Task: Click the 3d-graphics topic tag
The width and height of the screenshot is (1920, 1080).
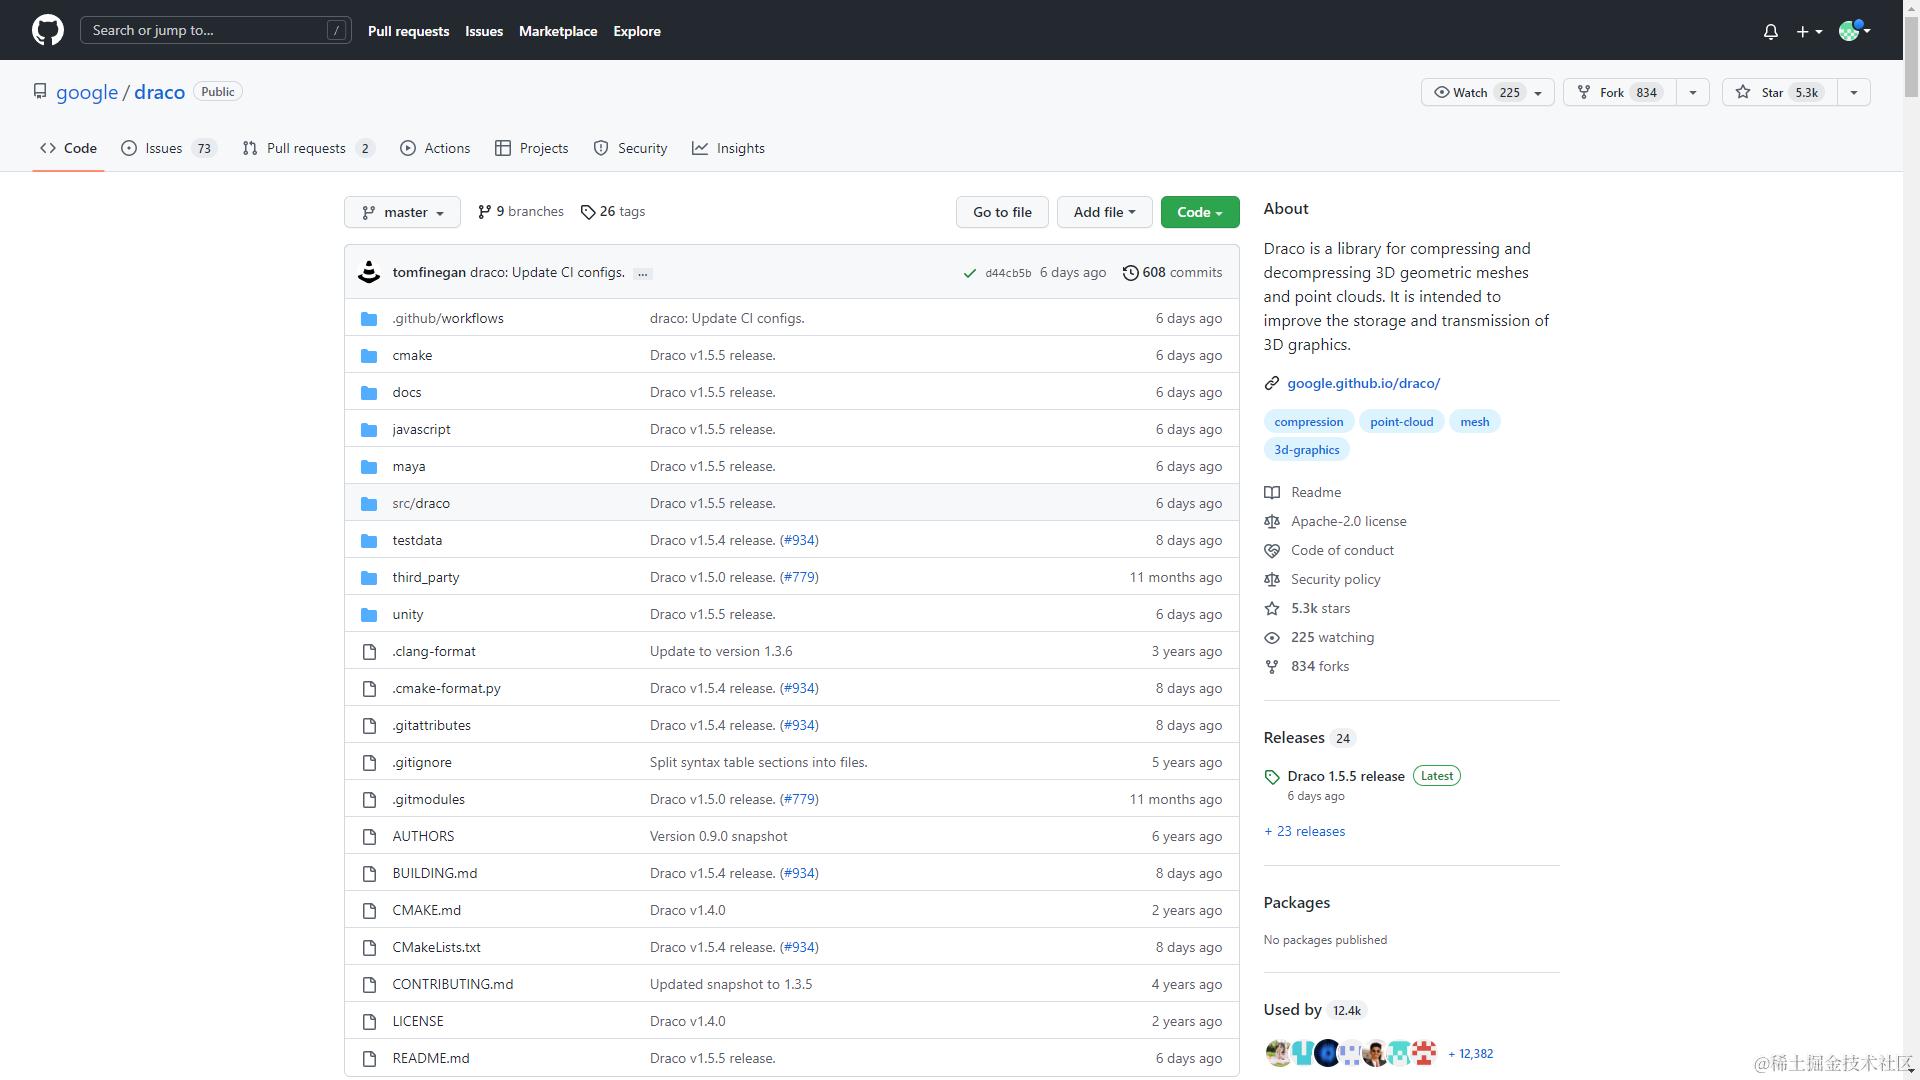Action: tap(1306, 450)
